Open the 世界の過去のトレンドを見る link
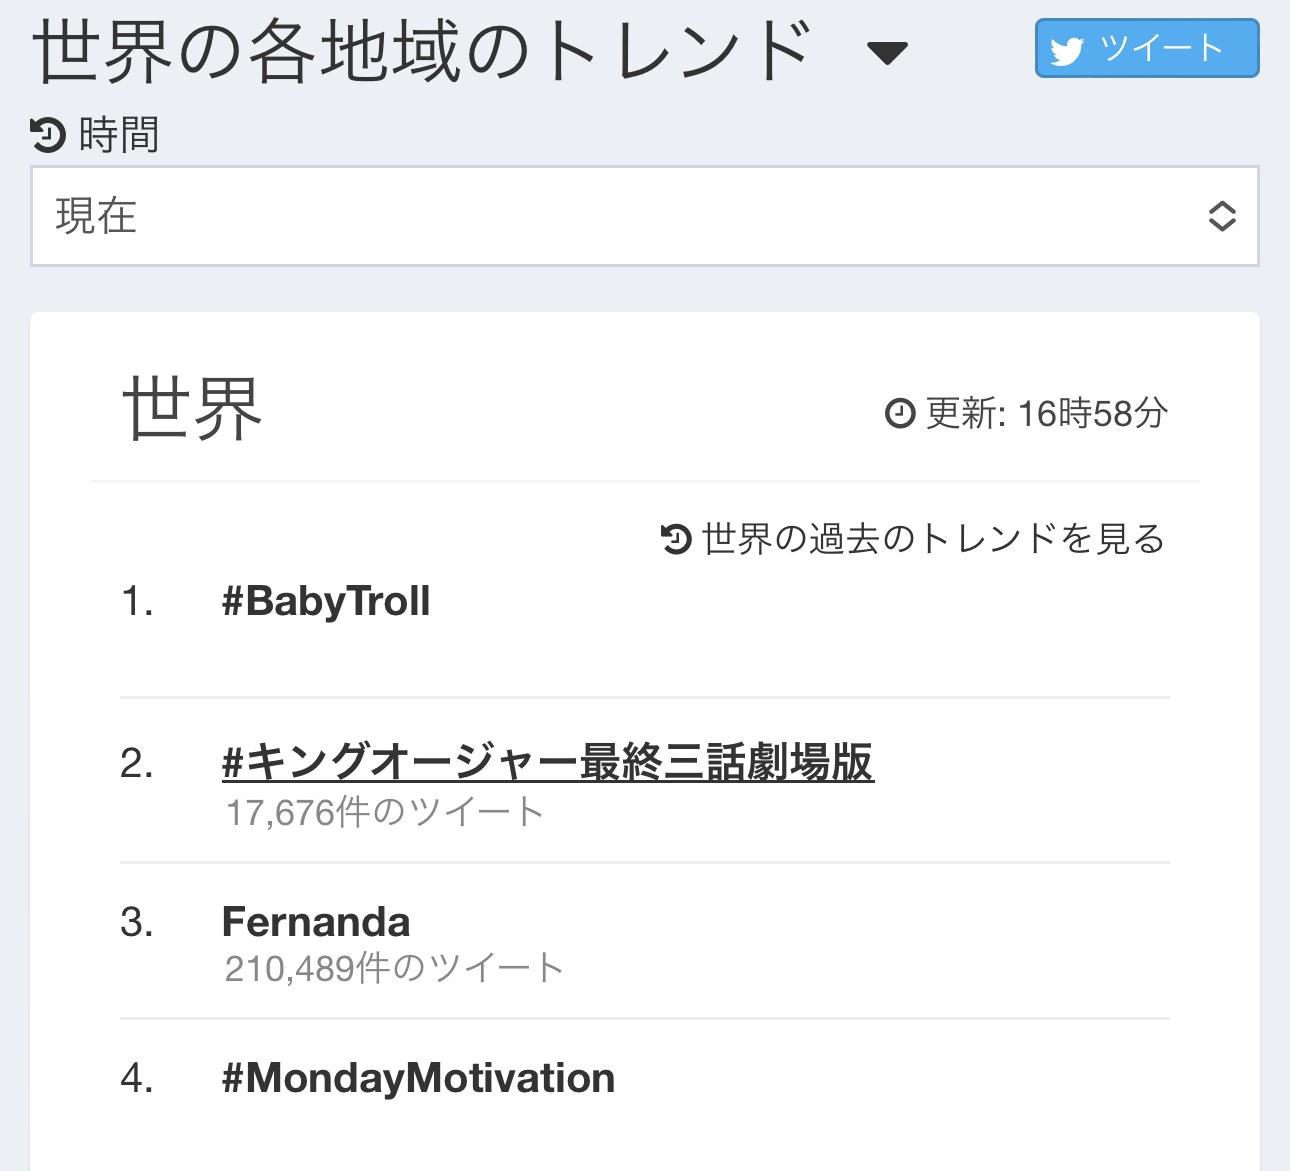Image resolution: width=1290 pixels, height=1171 pixels. (934, 539)
